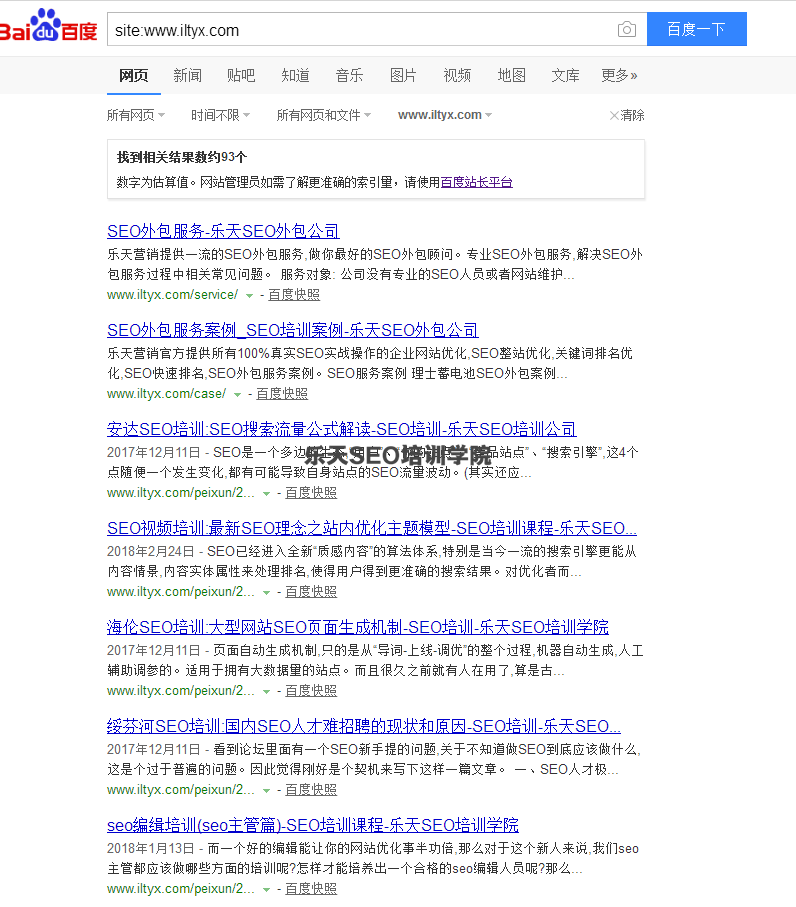Screen dimensions: 796x907
Task: Open the 时间不限 time filter dropdown
Action: [x=220, y=115]
